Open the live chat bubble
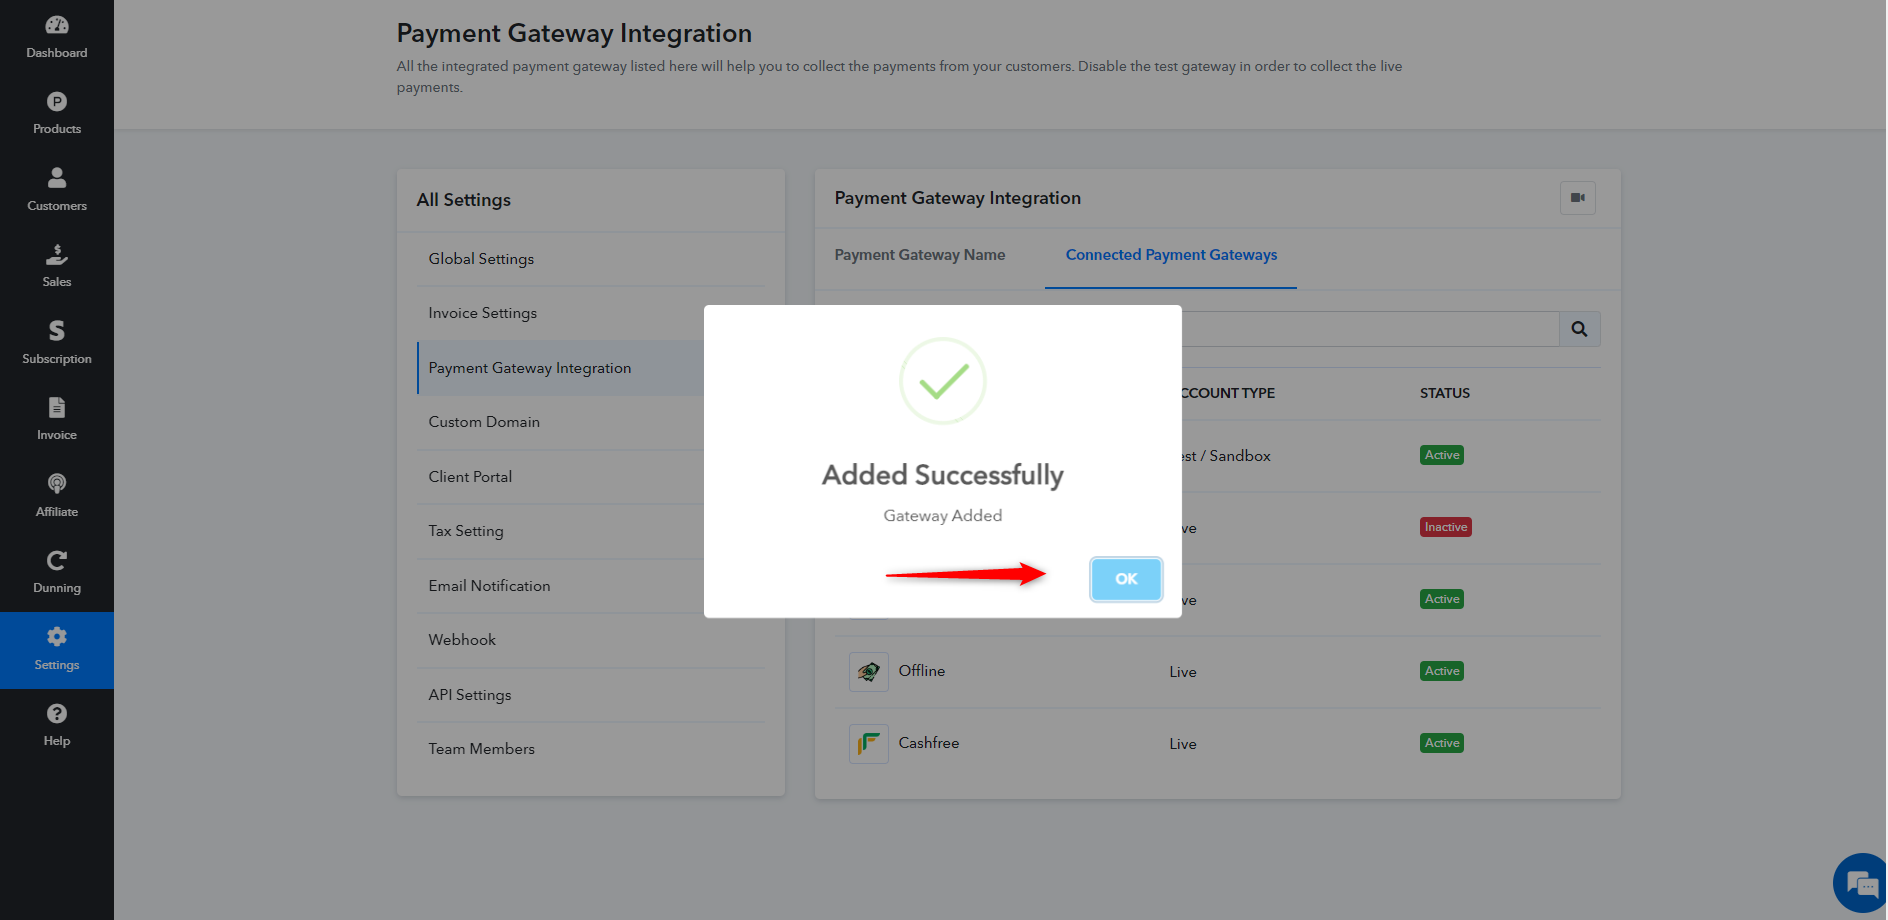 coord(1861,884)
